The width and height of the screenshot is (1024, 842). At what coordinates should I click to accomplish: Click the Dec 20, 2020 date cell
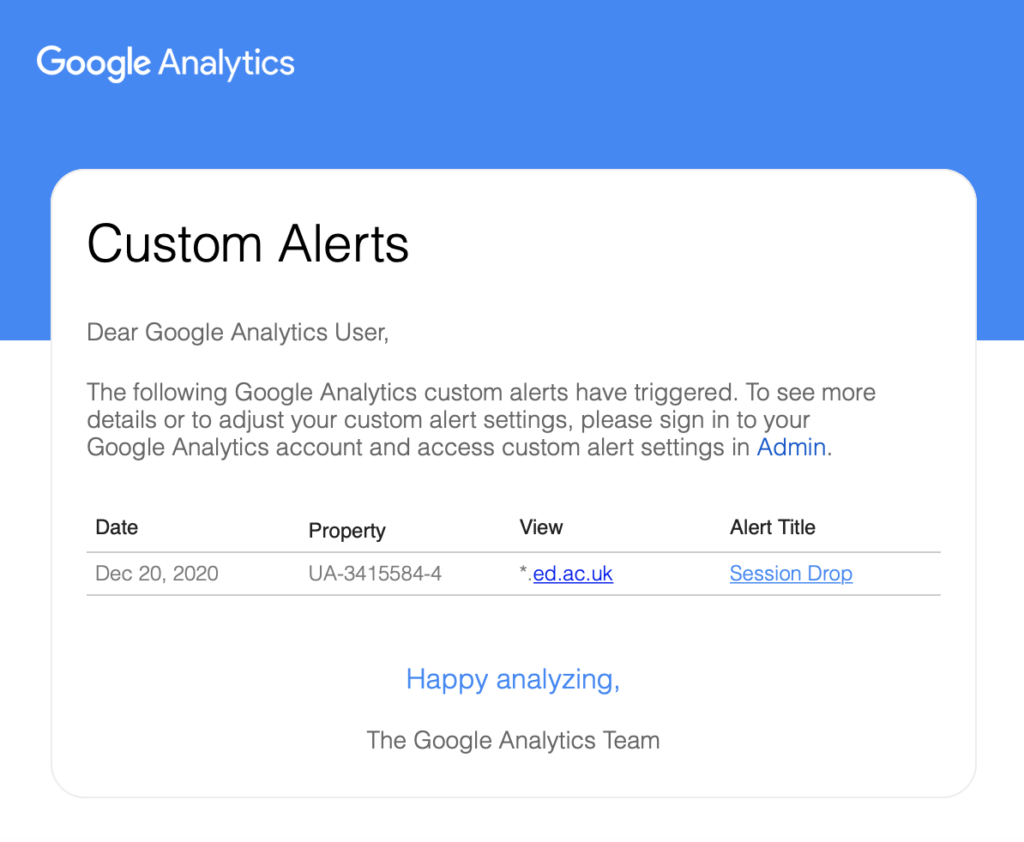coord(157,574)
